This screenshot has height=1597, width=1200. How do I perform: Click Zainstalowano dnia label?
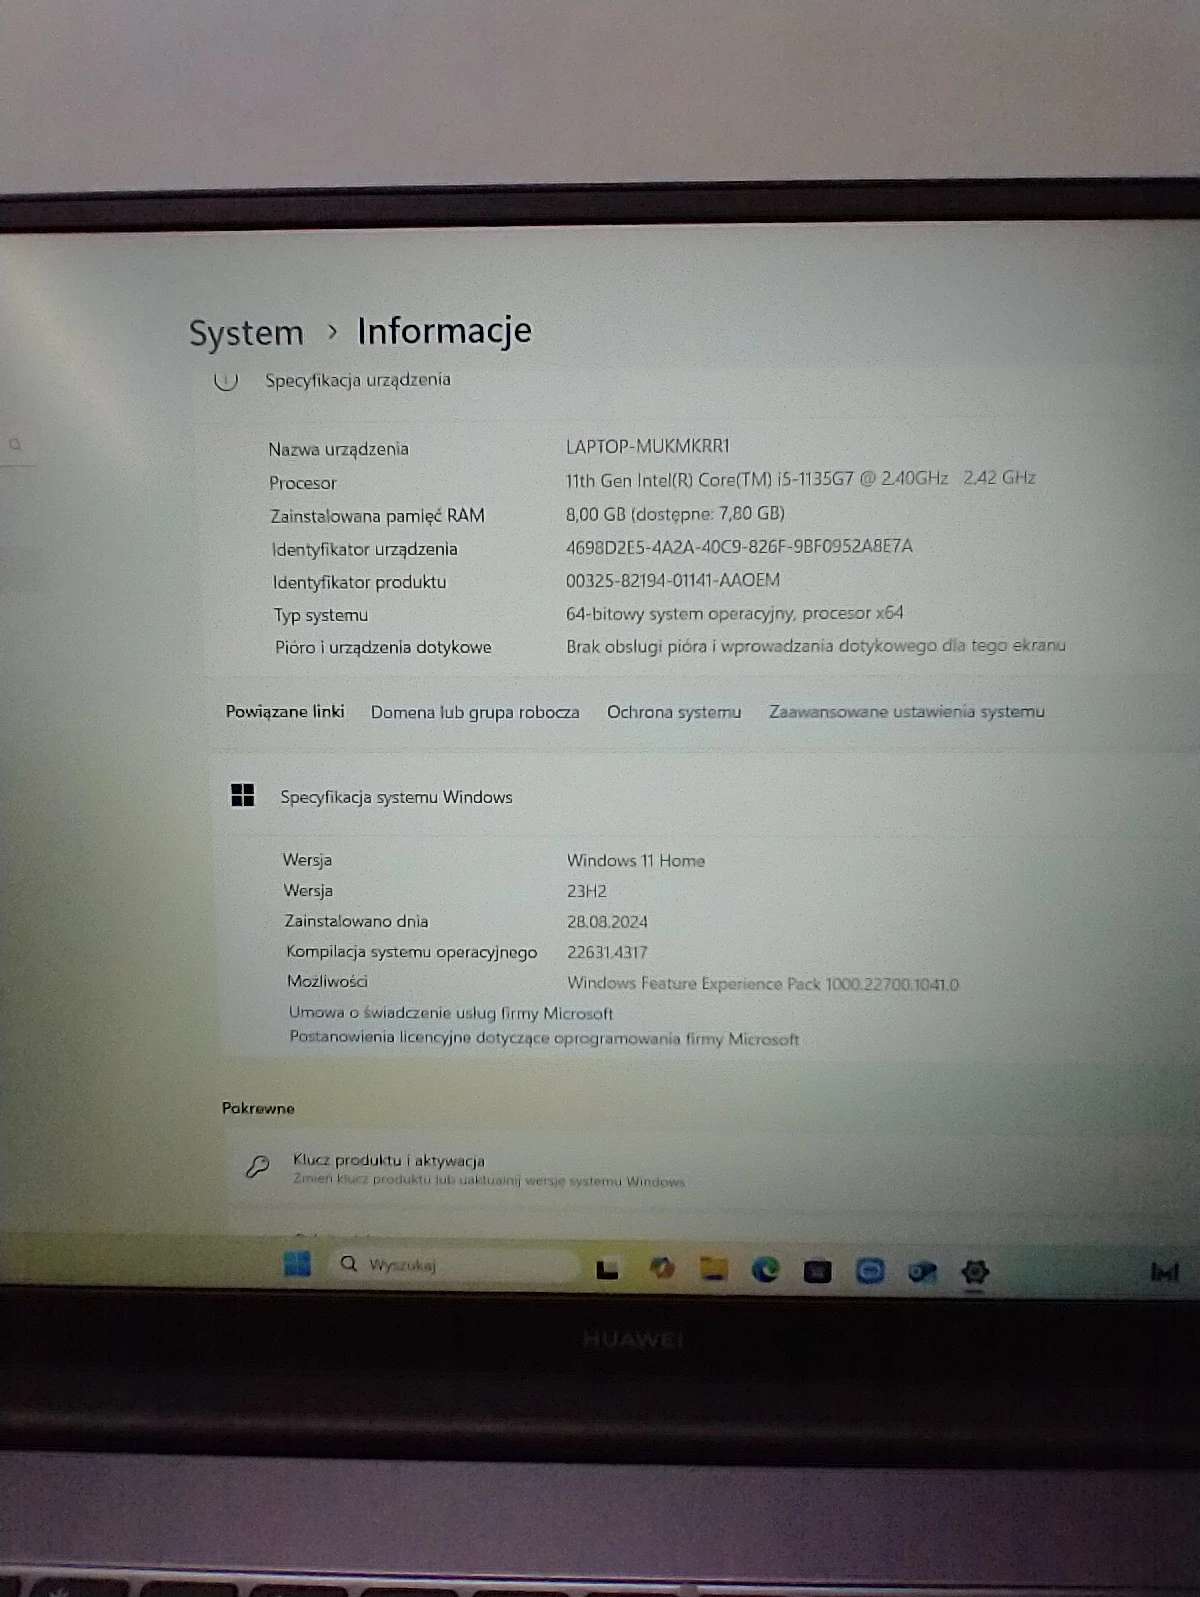coord(356,921)
